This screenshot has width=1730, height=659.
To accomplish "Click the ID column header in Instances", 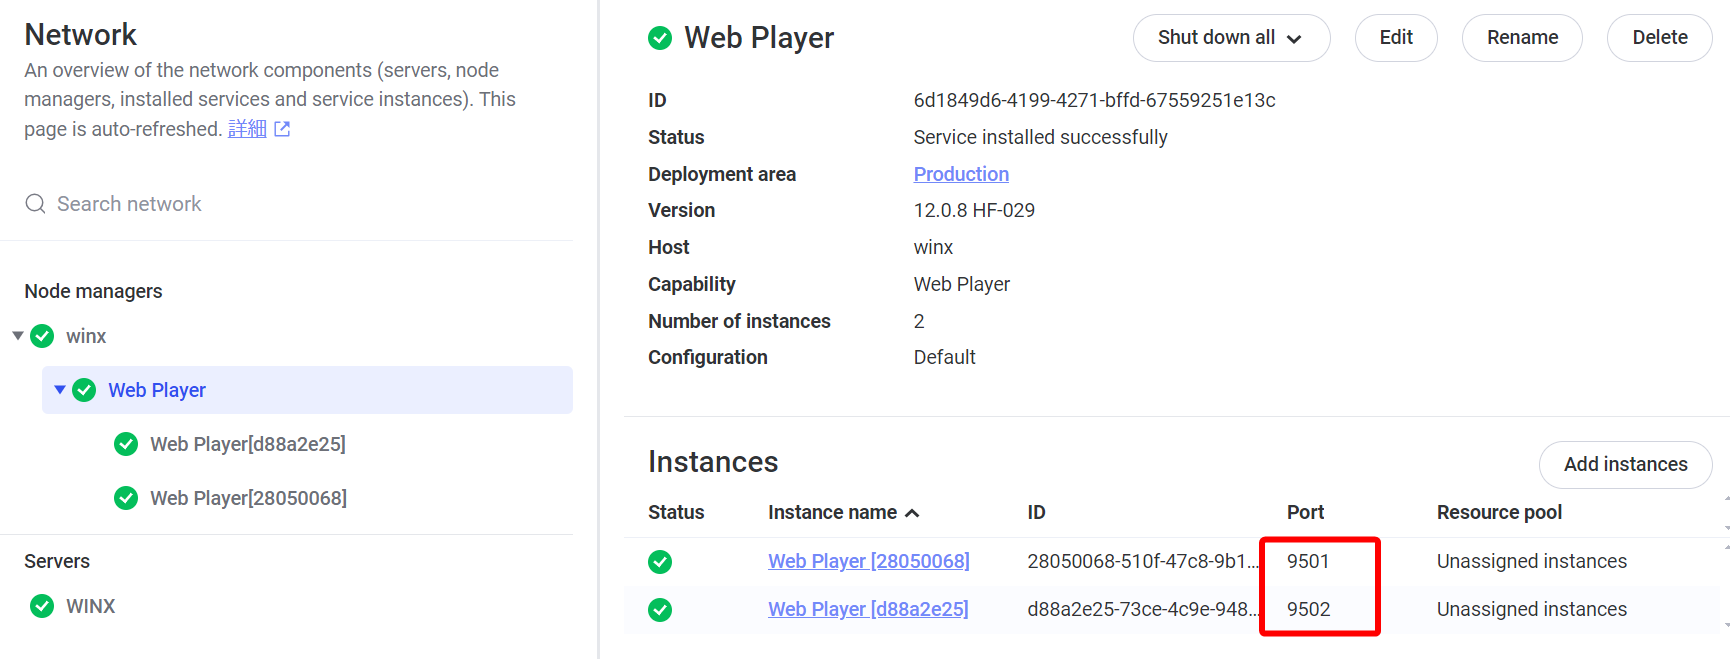I will 1036,512.
